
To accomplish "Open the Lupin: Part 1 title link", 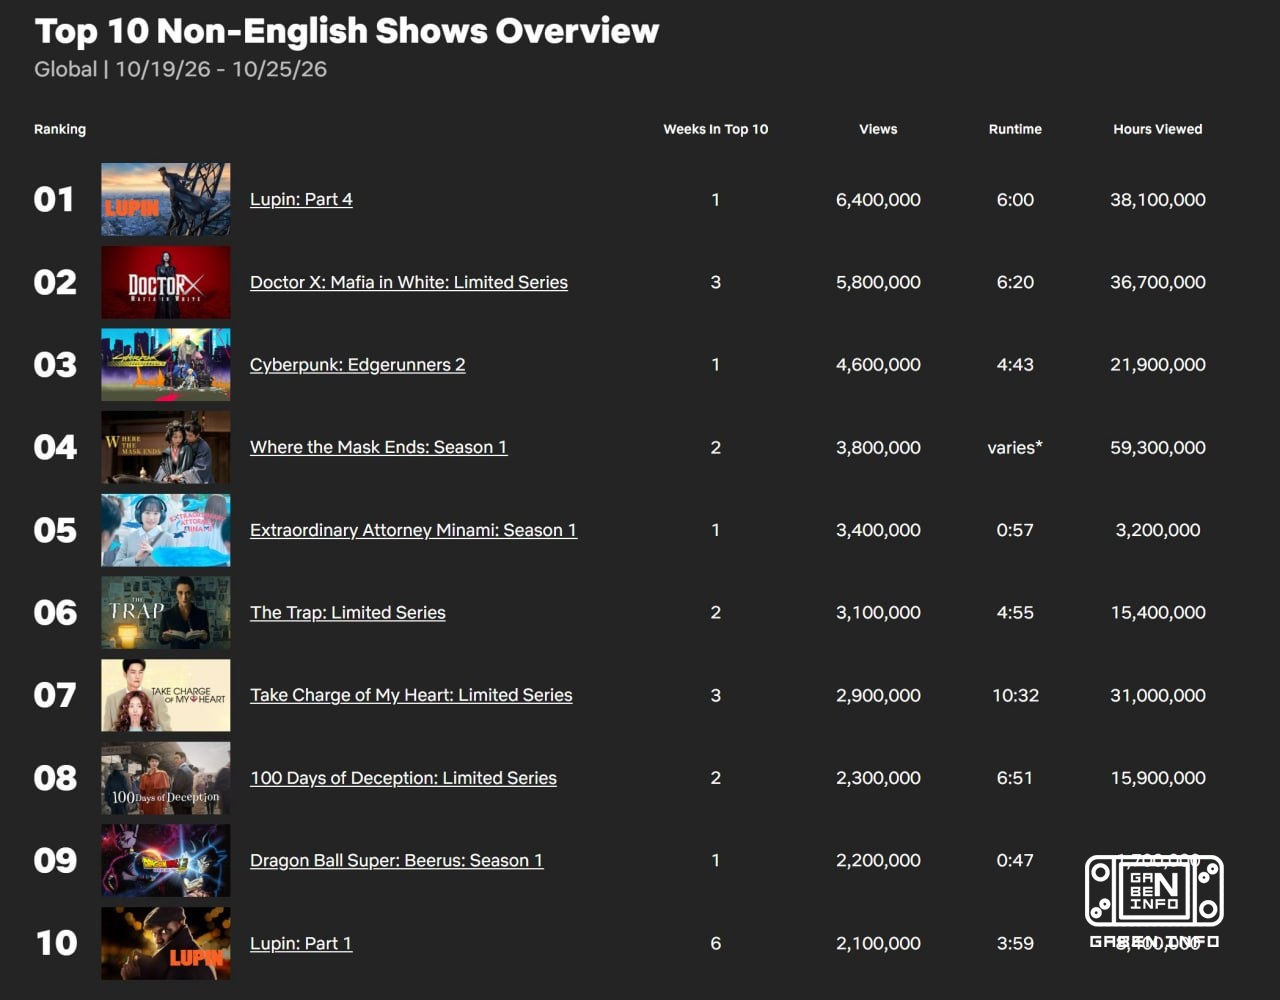I will tap(301, 943).
